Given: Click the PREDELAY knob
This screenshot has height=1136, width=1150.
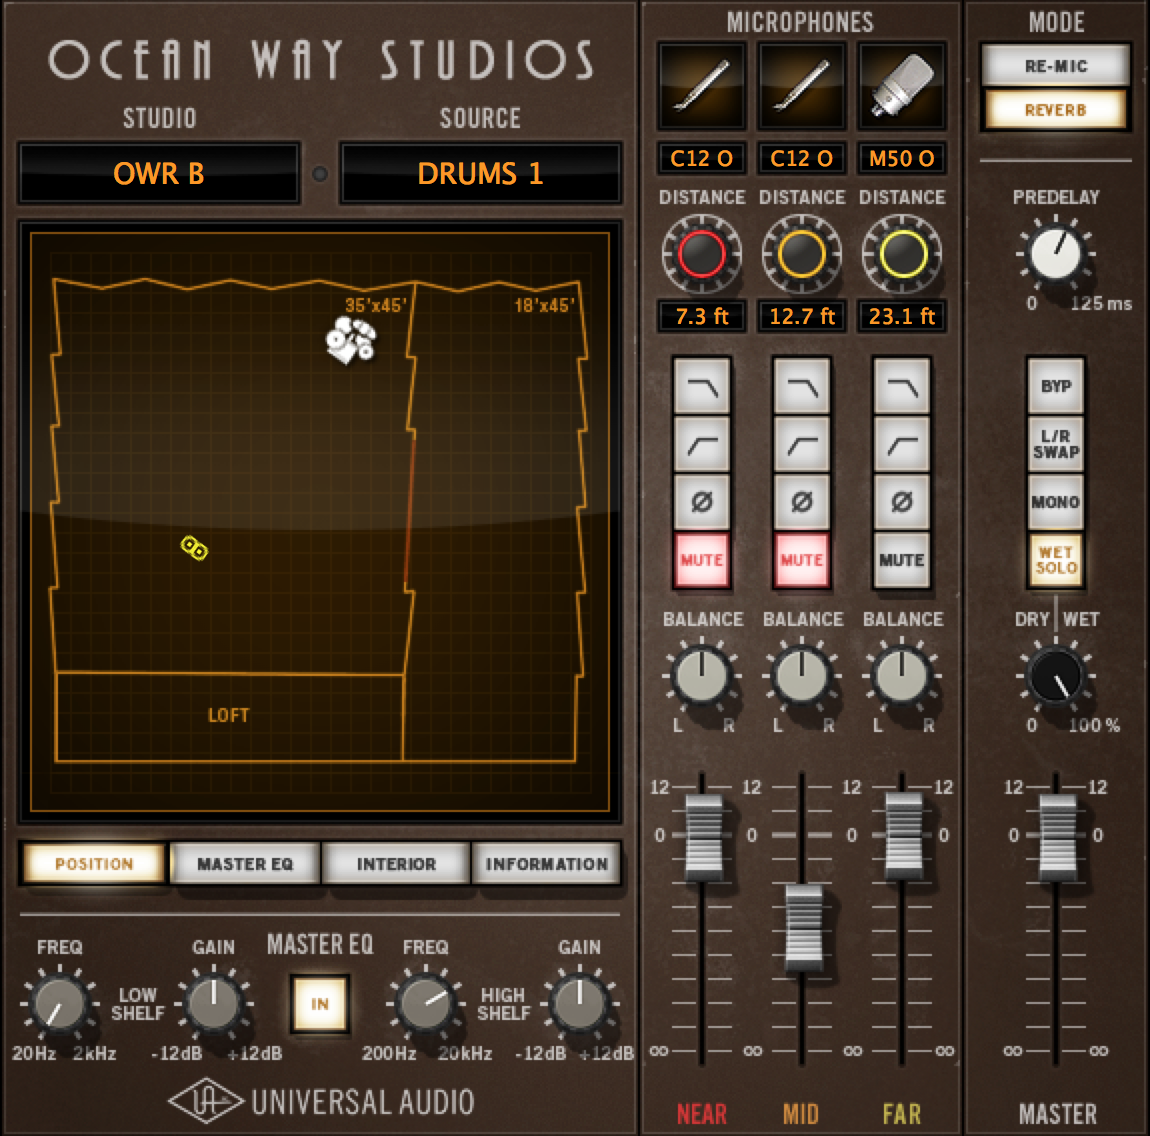Looking at the screenshot, I should click(x=1055, y=254).
